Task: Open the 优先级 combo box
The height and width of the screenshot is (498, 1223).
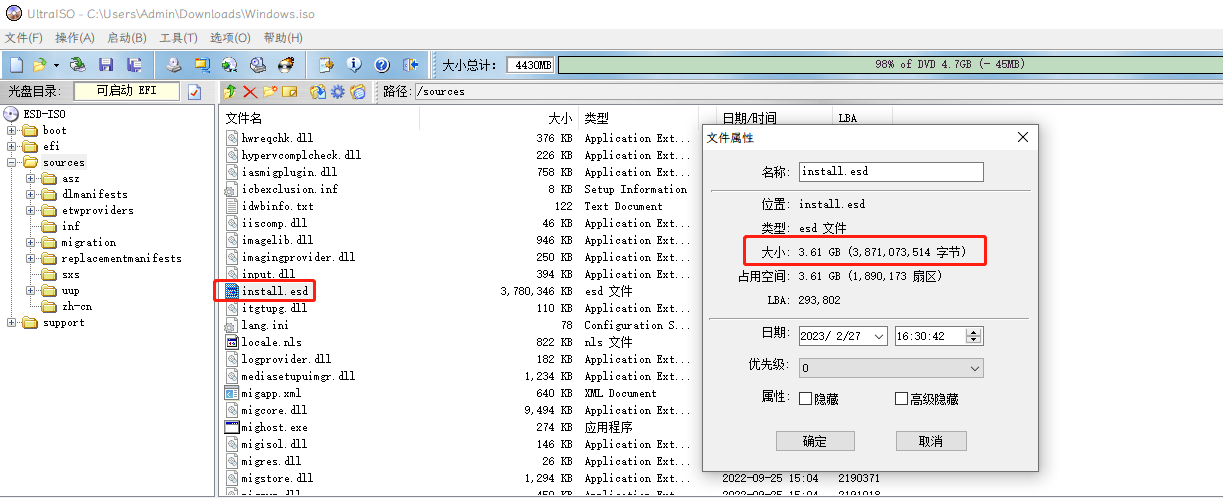Action: click(x=891, y=368)
